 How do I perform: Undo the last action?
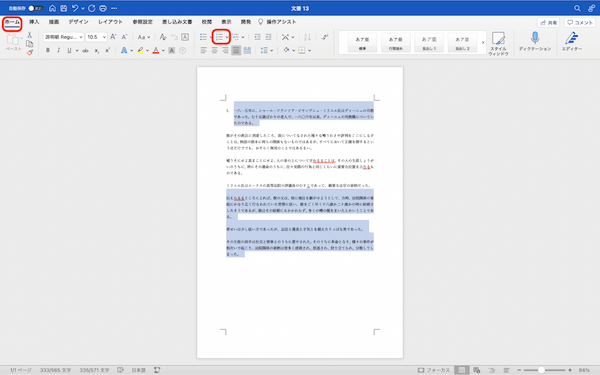75,8
